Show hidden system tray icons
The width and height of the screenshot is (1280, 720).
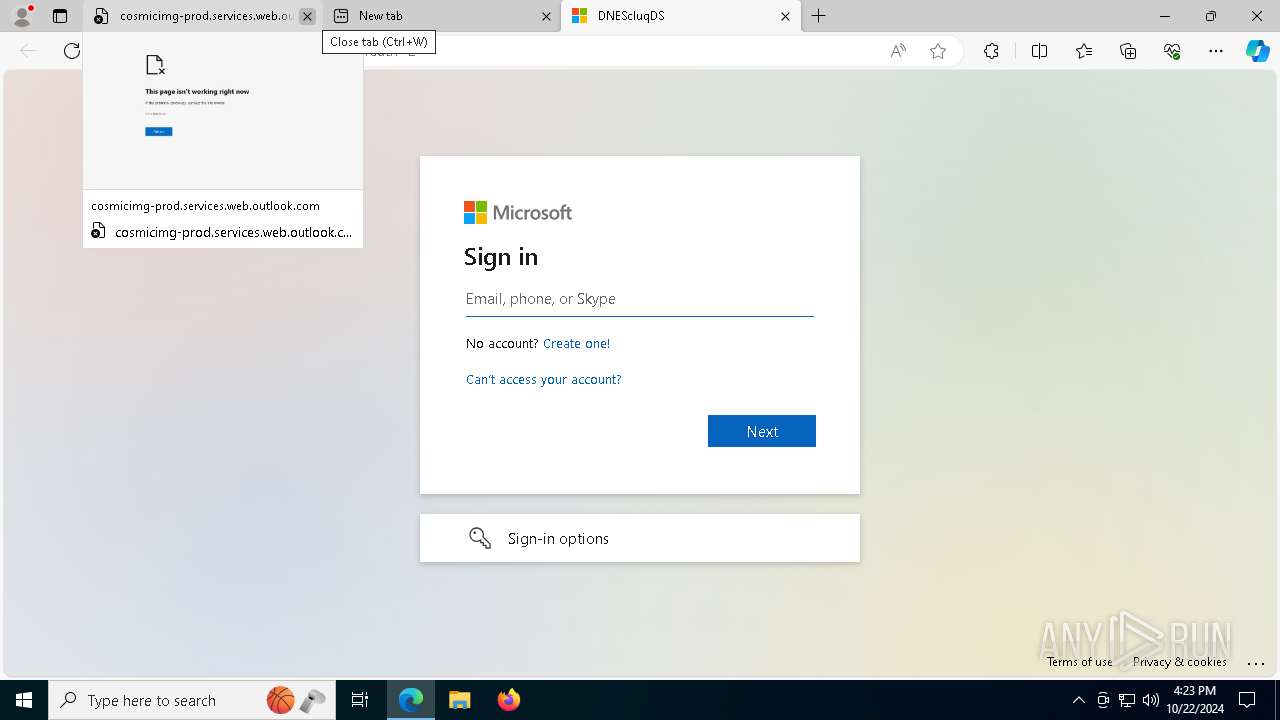point(1078,700)
